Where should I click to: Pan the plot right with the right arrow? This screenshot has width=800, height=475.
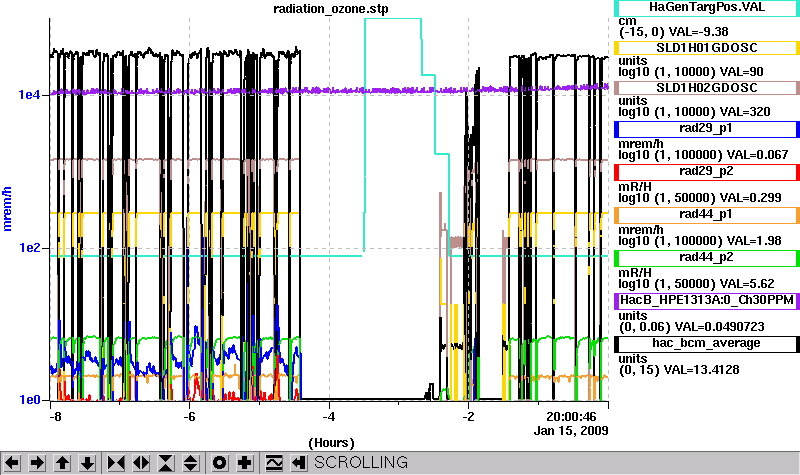pyautogui.click(x=37, y=463)
